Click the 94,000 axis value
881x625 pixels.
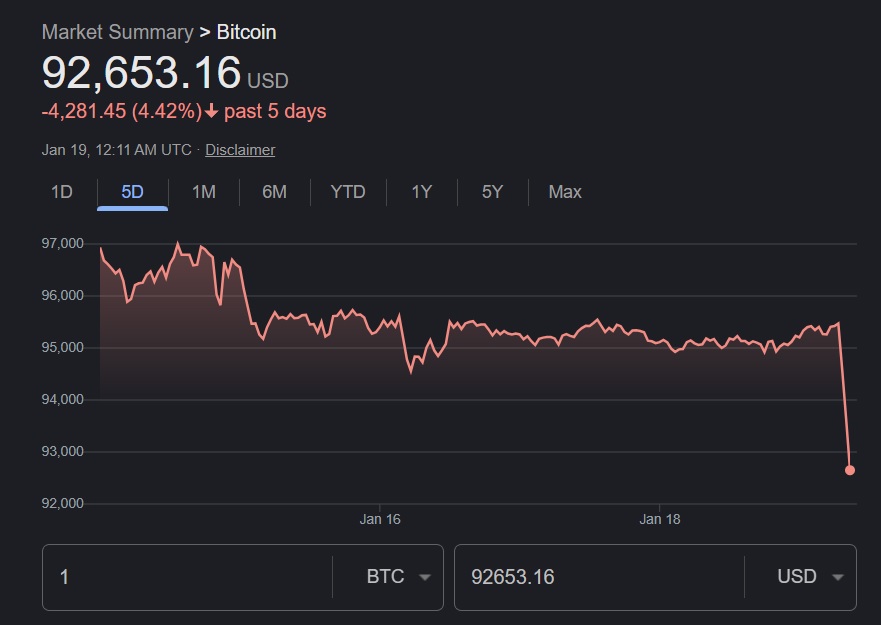tap(62, 399)
